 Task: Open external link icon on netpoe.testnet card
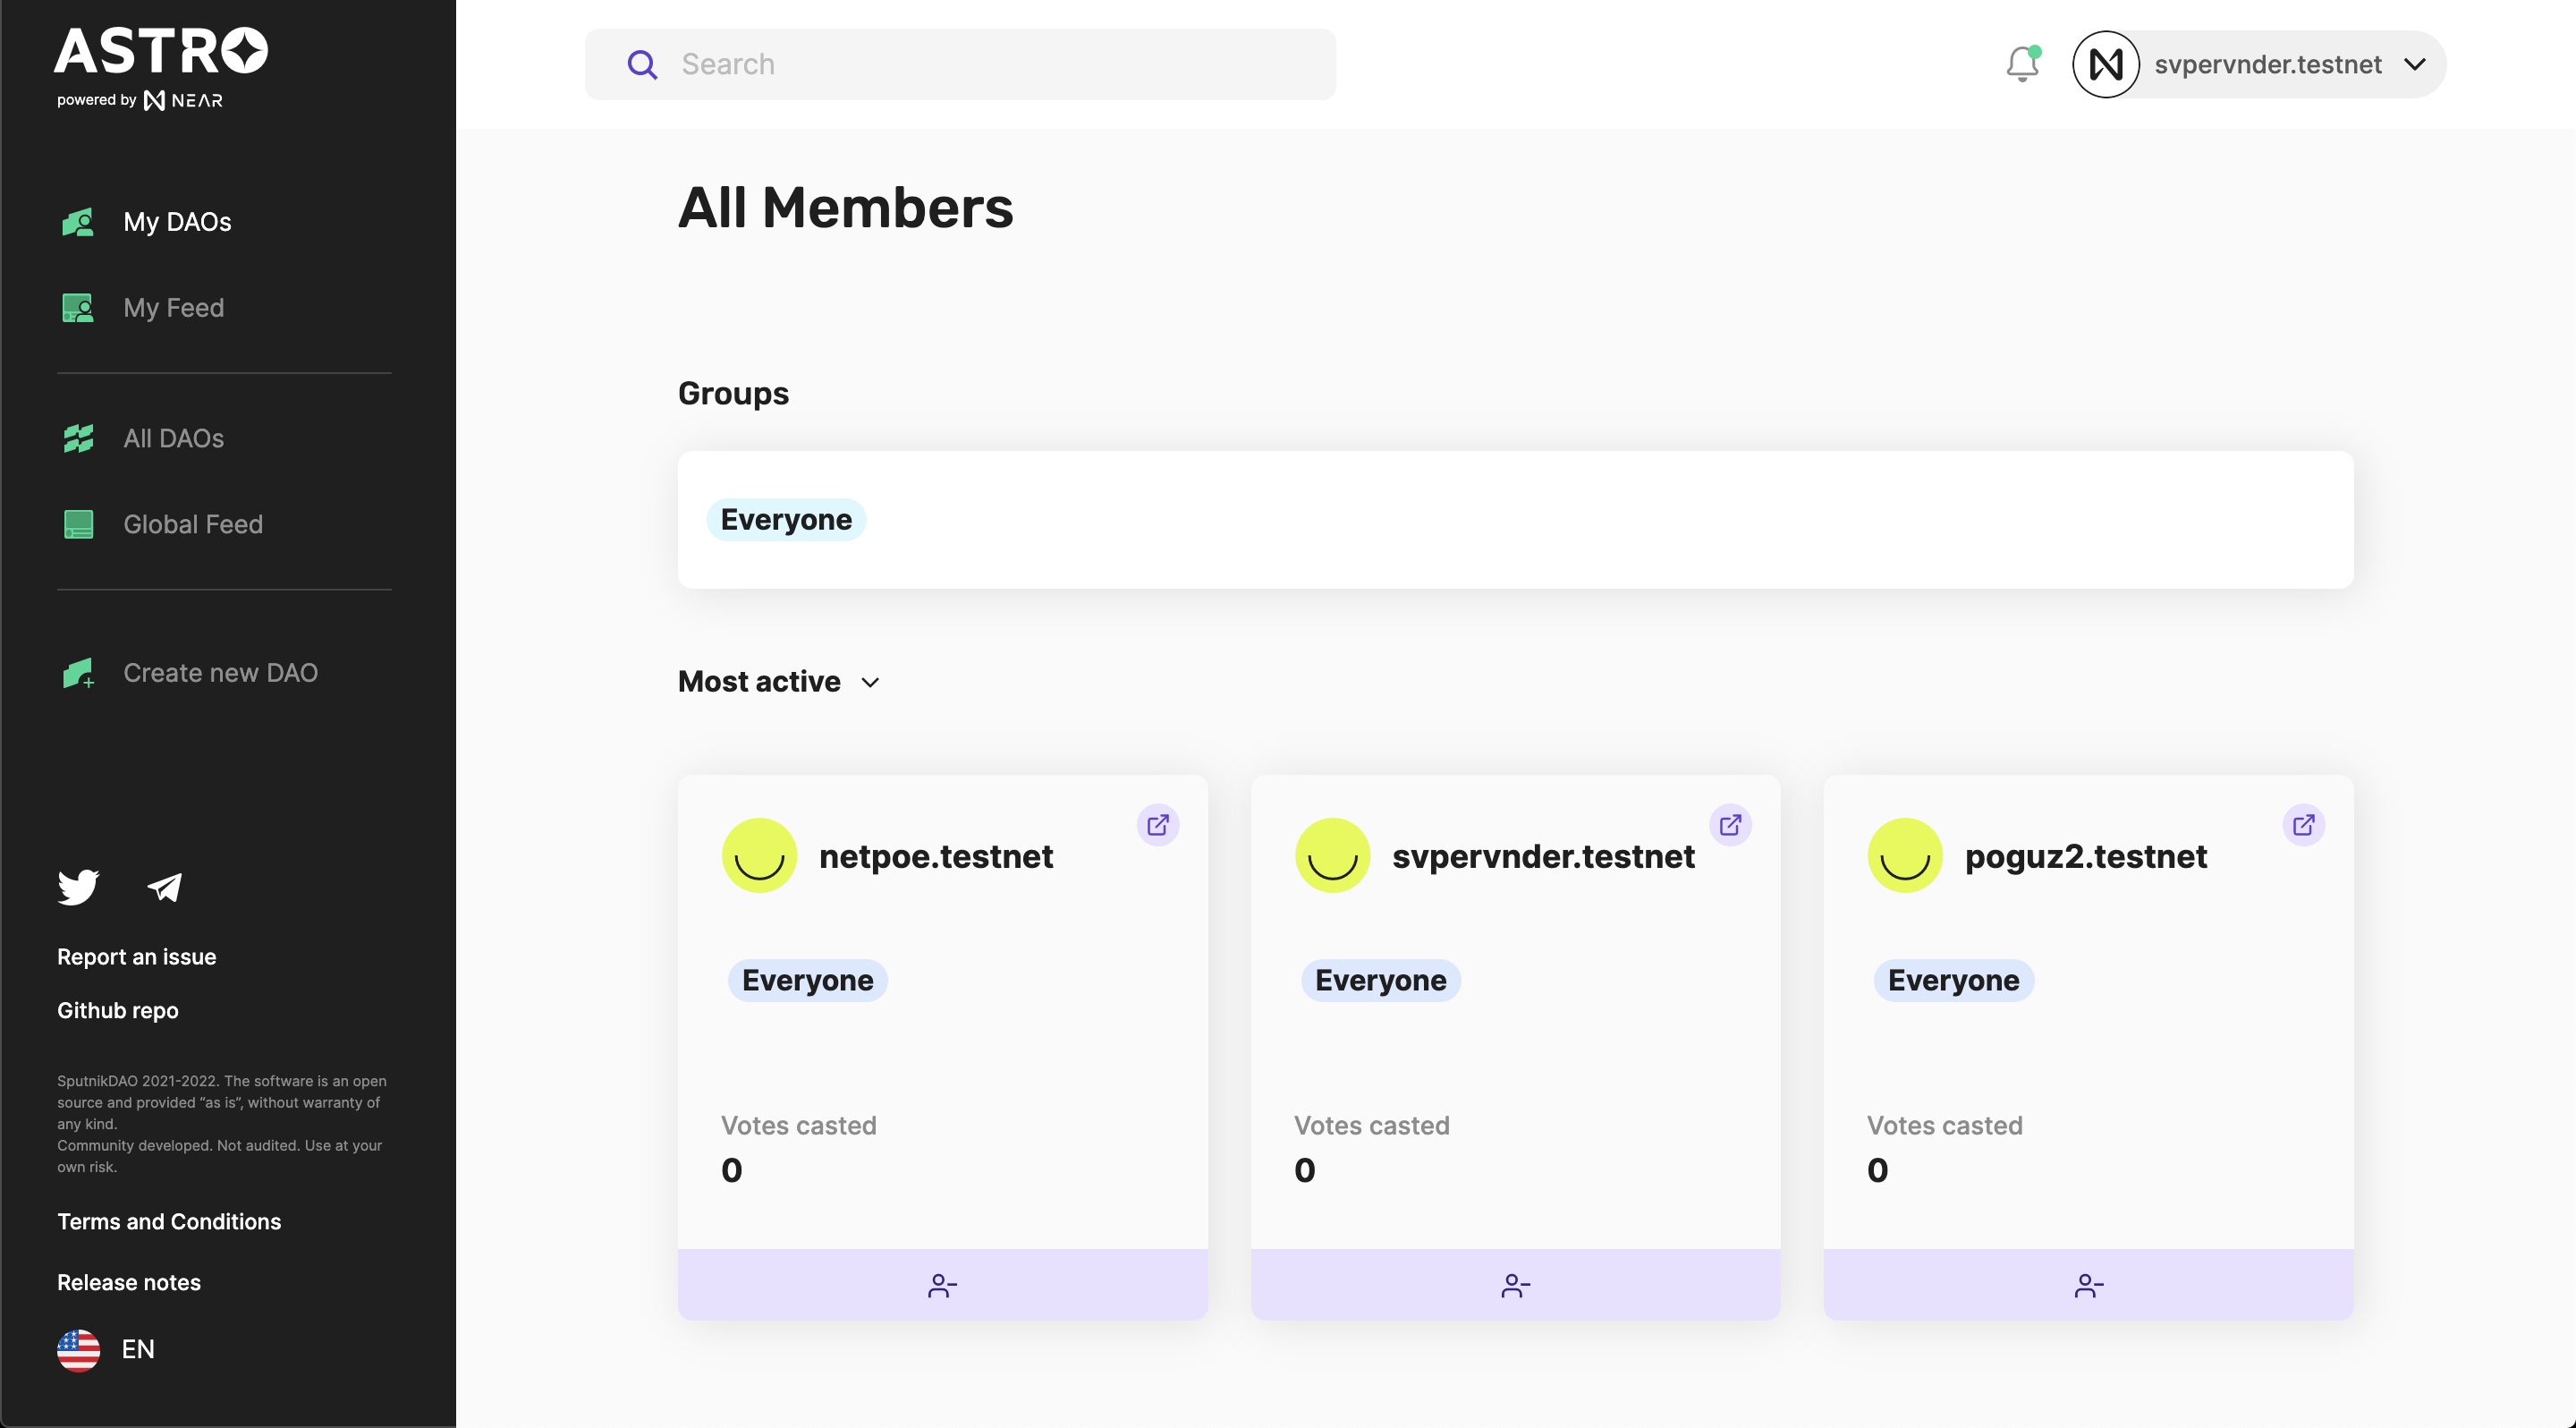[x=1157, y=825]
